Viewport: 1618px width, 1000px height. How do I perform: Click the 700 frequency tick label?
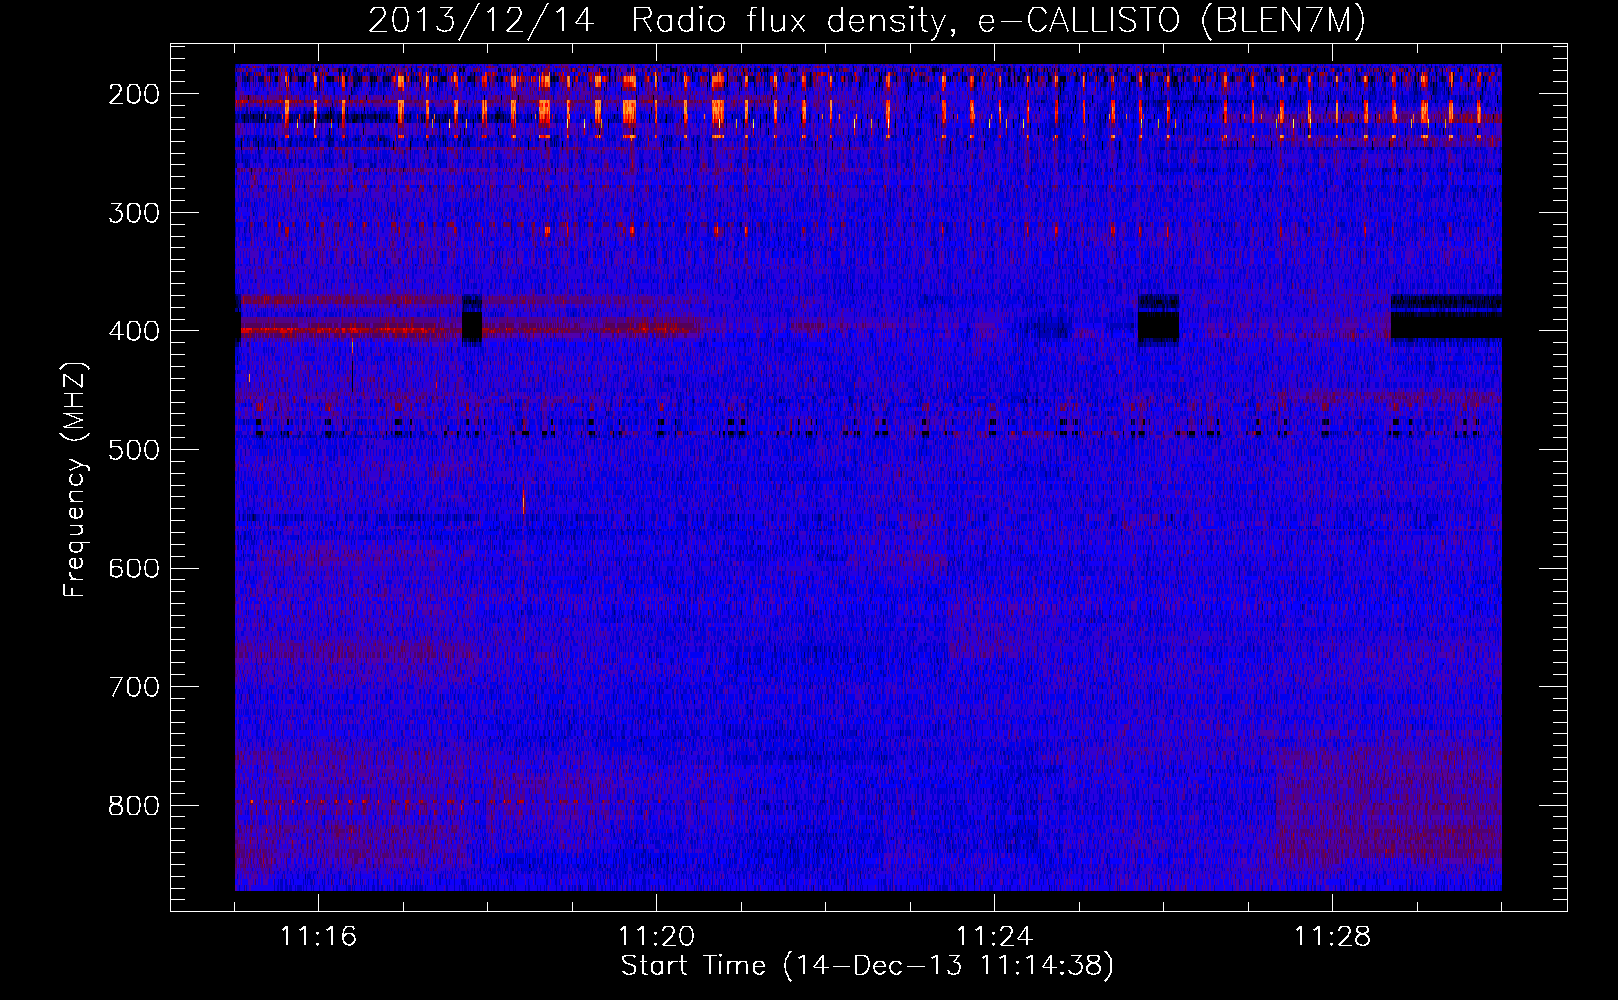tap(133, 687)
